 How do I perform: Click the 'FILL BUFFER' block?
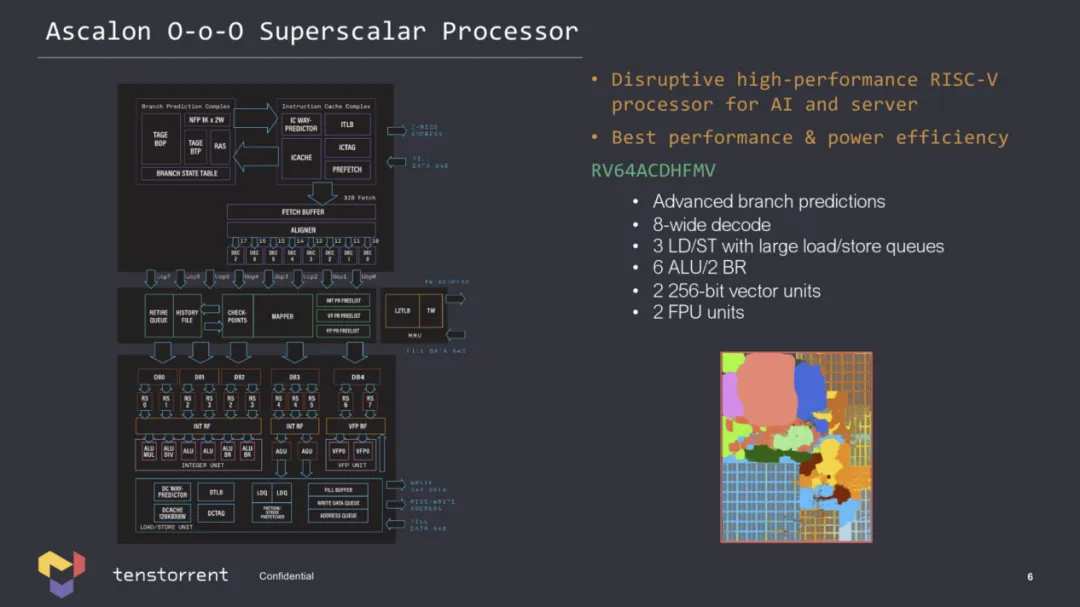(338, 491)
